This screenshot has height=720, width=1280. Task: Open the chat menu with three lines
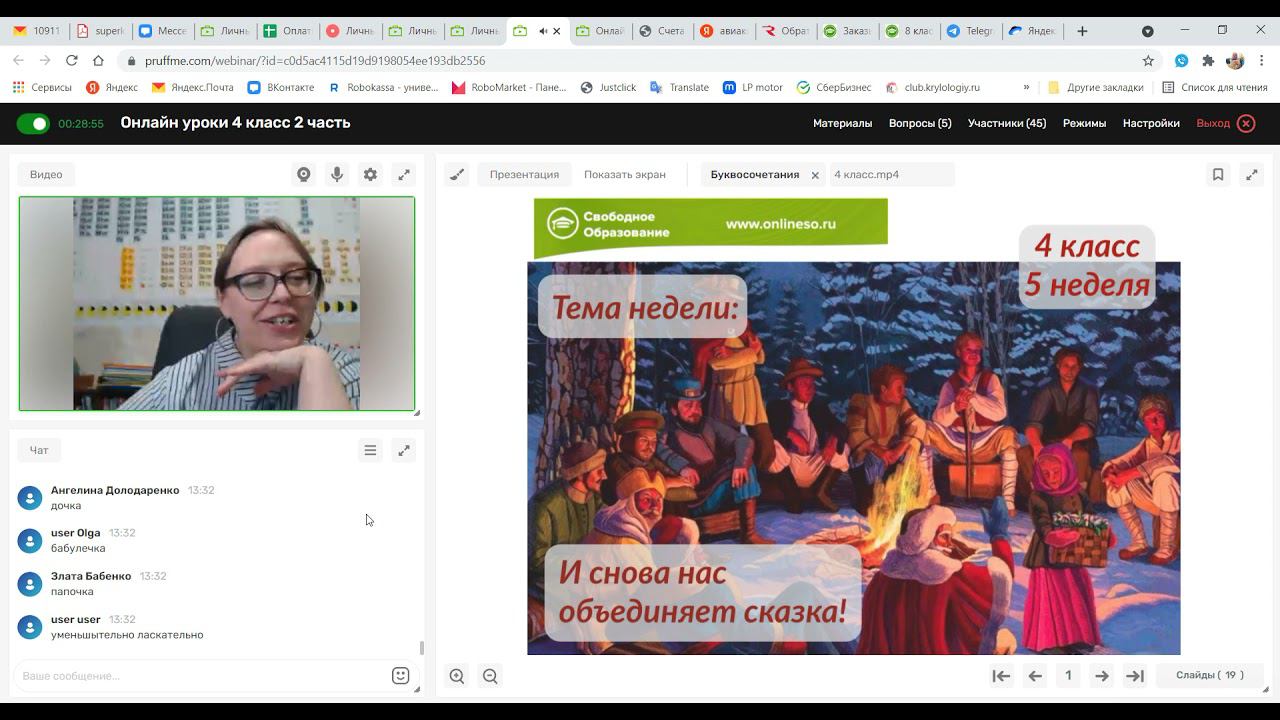370,450
